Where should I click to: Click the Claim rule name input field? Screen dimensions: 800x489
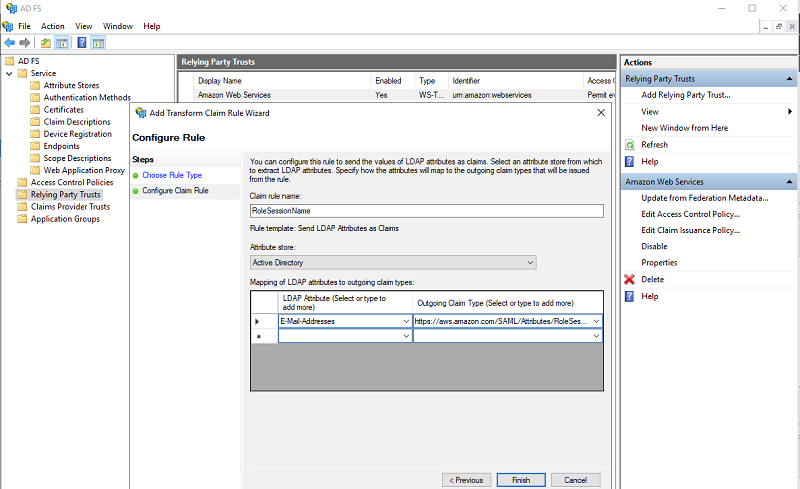[427, 211]
